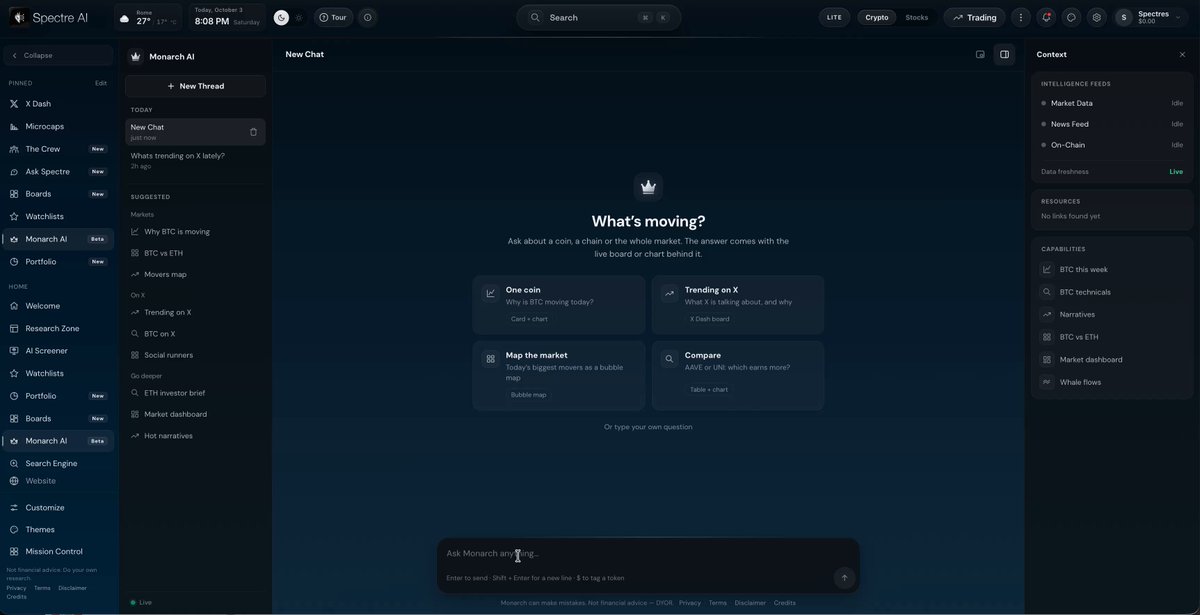This screenshot has width=1200, height=615.
Task: Open the Trading button
Action: point(974,17)
